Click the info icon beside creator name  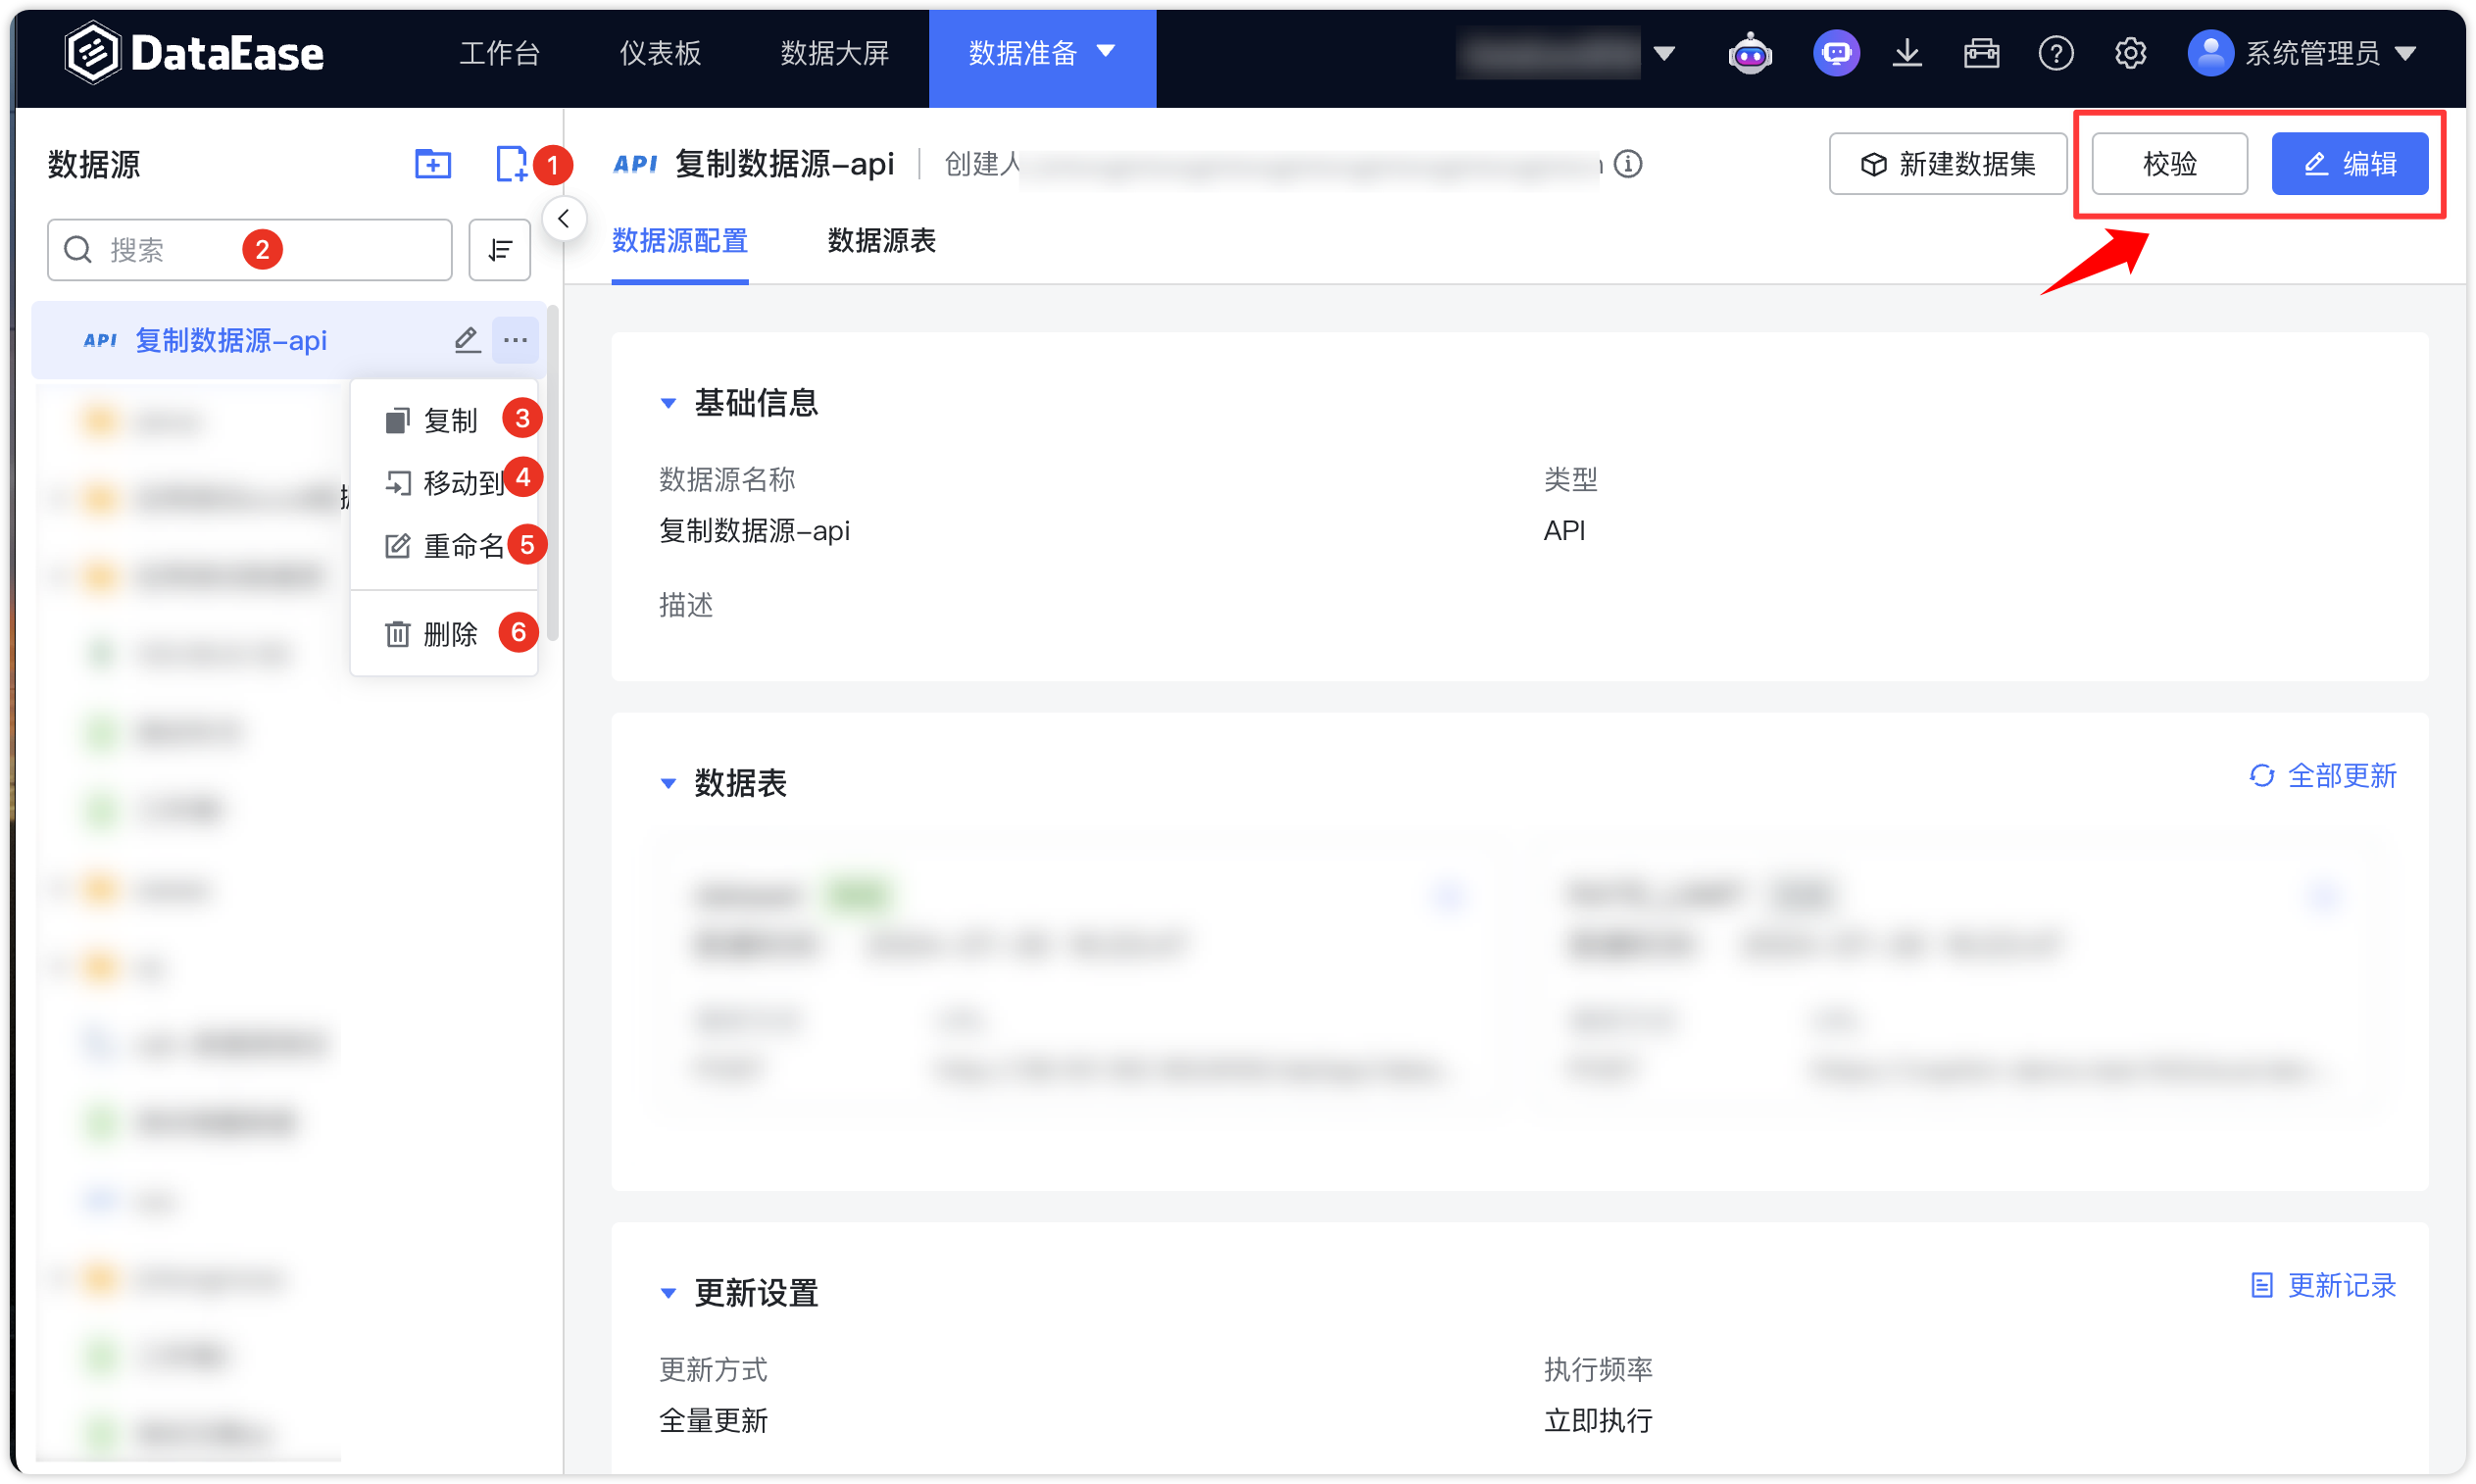[1630, 165]
